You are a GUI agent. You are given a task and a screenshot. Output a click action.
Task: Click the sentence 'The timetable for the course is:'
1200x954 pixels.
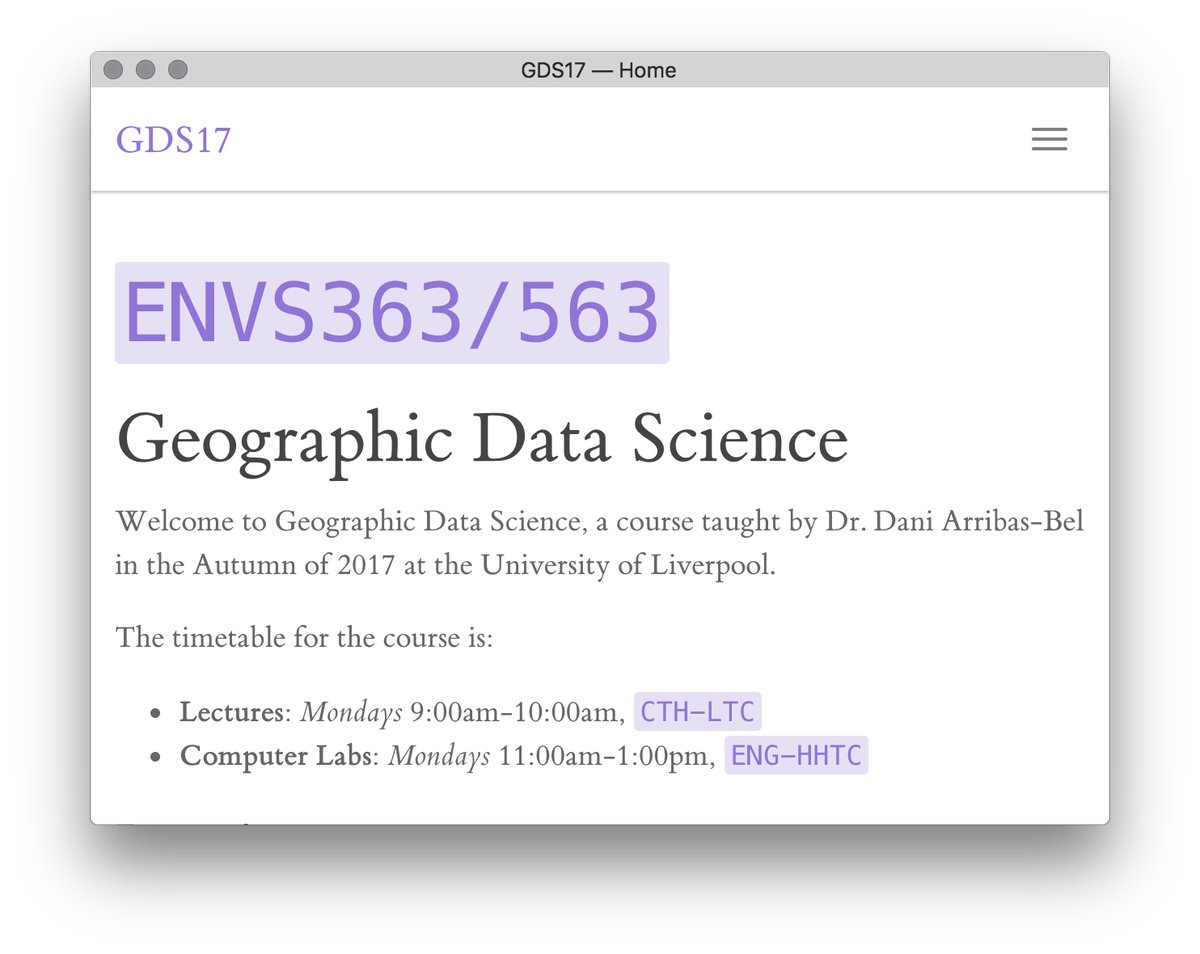tap(304, 637)
